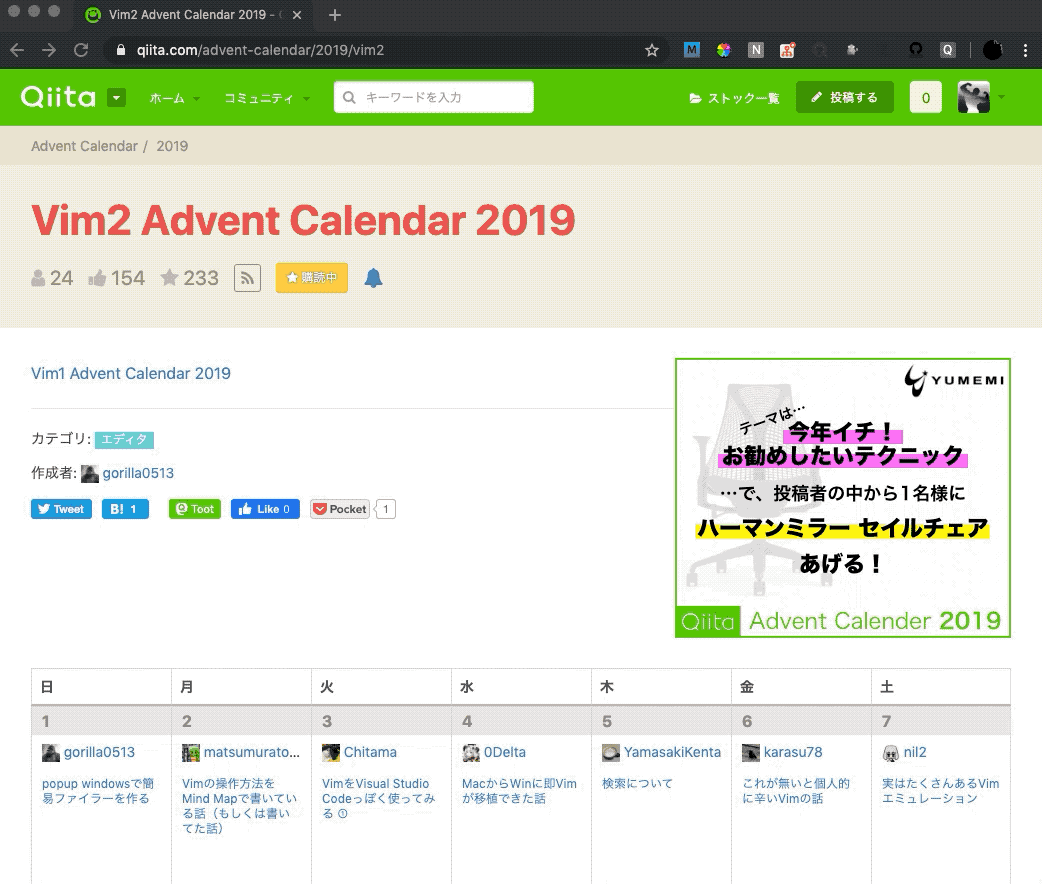Click the 154 likes thumbs-up icon
Image resolution: width=1042 pixels, height=884 pixels.
point(97,278)
